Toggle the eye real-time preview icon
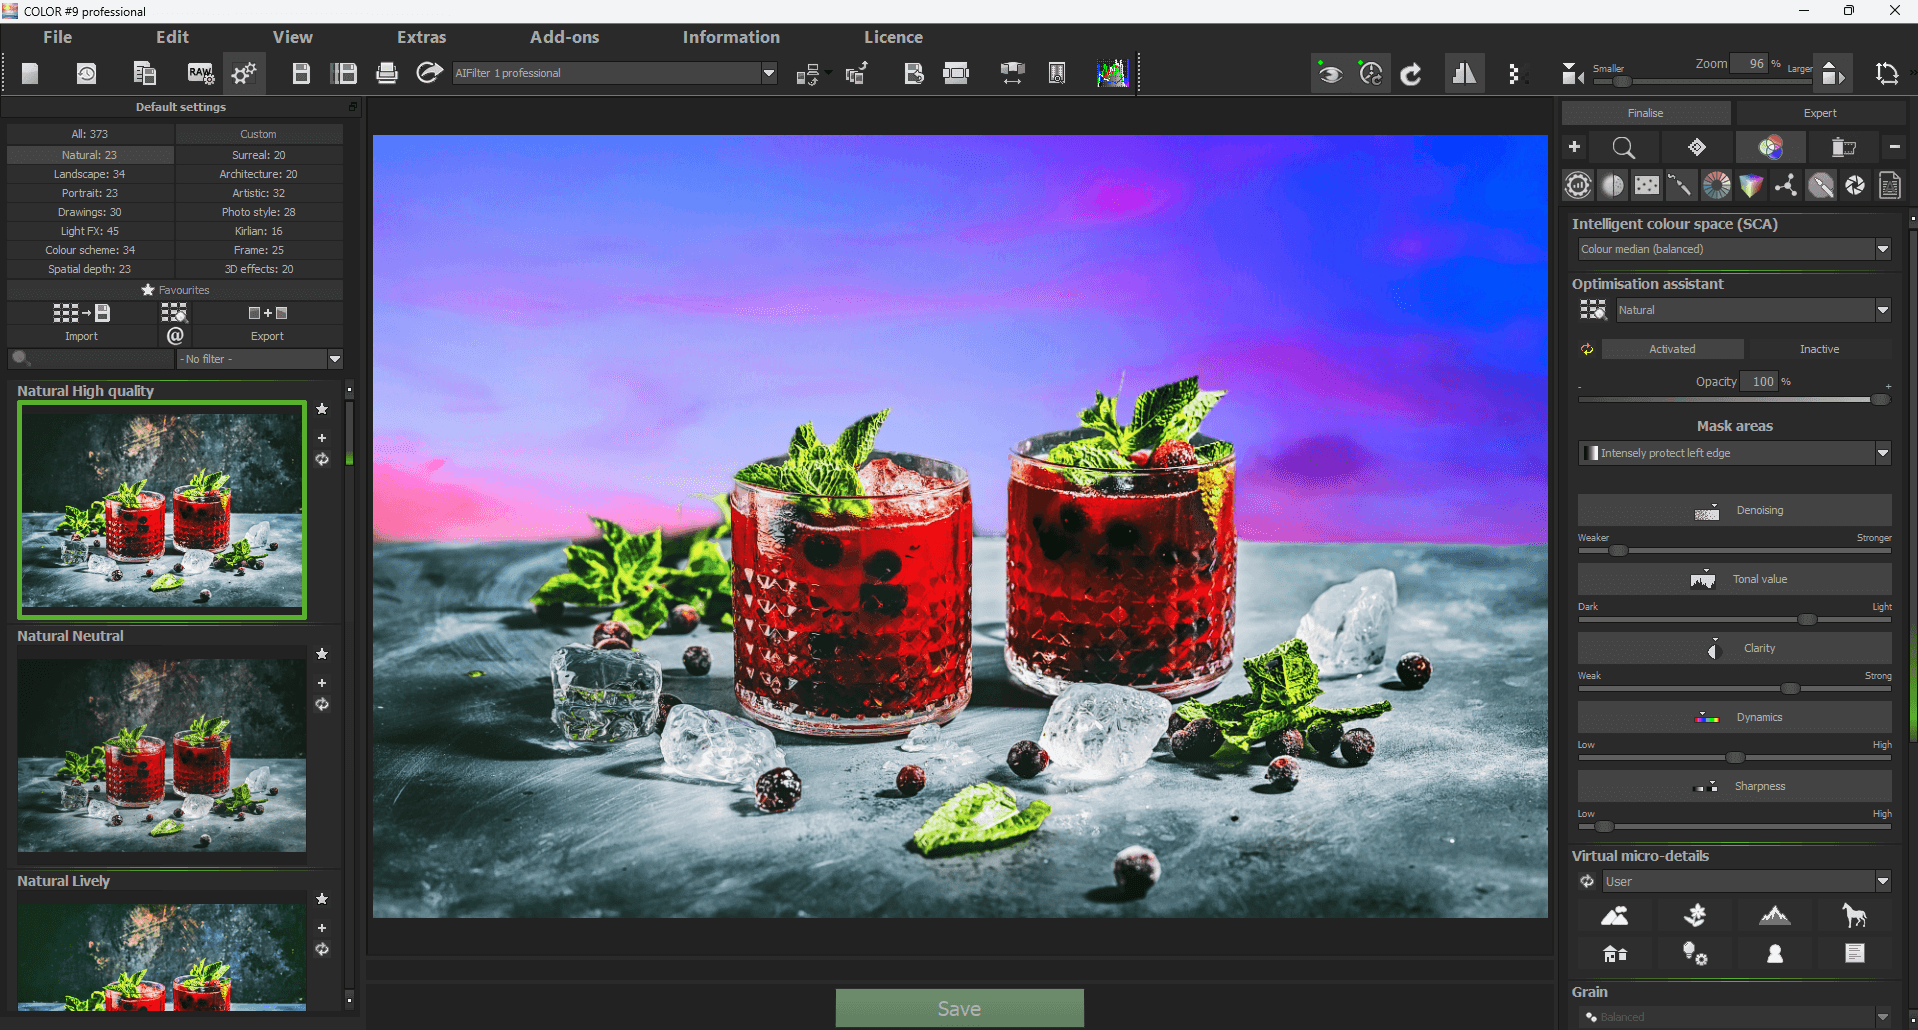The width and height of the screenshot is (1918, 1030). click(x=1330, y=74)
